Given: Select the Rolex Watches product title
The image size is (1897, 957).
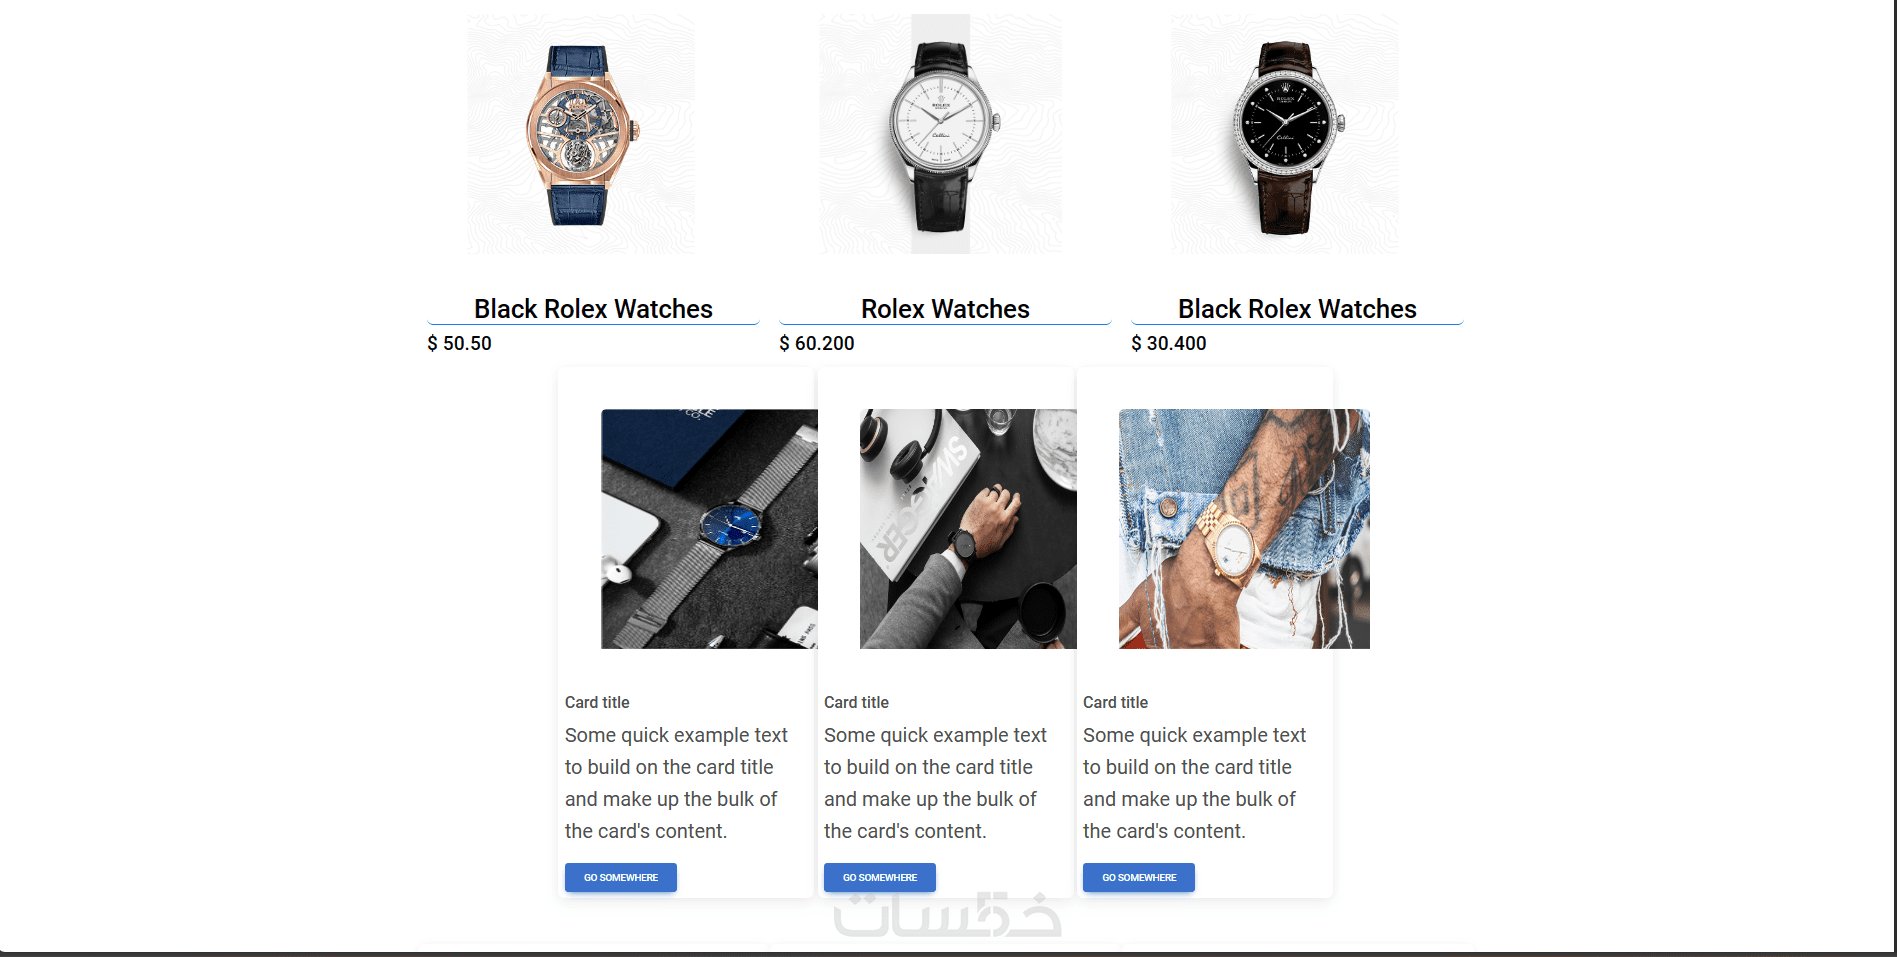Looking at the screenshot, I should pyautogui.click(x=945, y=309).
